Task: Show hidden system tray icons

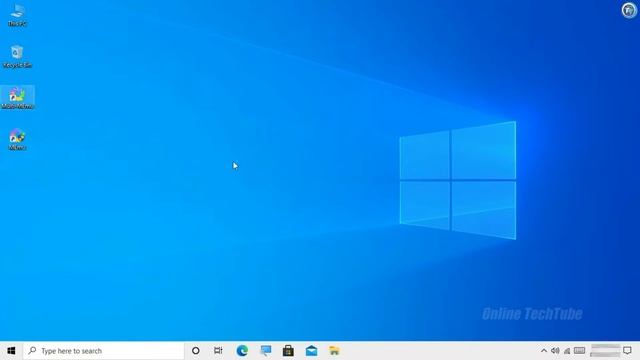Action: (x=544, y=351)
